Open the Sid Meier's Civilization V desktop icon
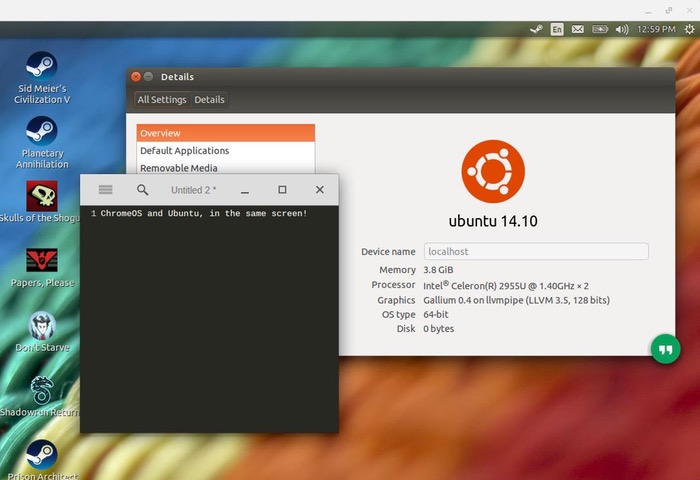 41,67
